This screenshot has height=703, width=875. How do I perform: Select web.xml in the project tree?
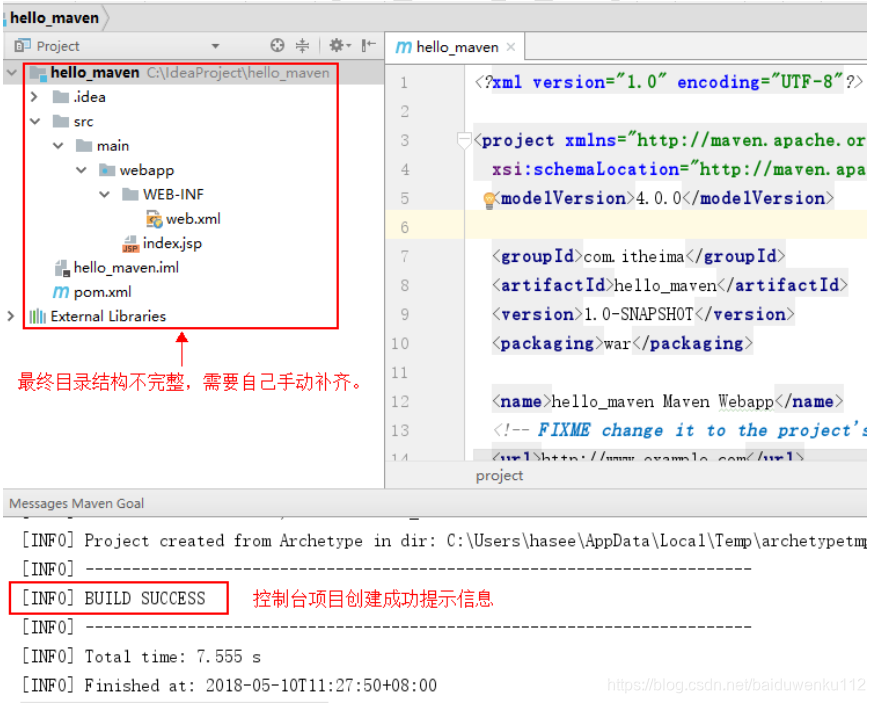click(193, 219)
